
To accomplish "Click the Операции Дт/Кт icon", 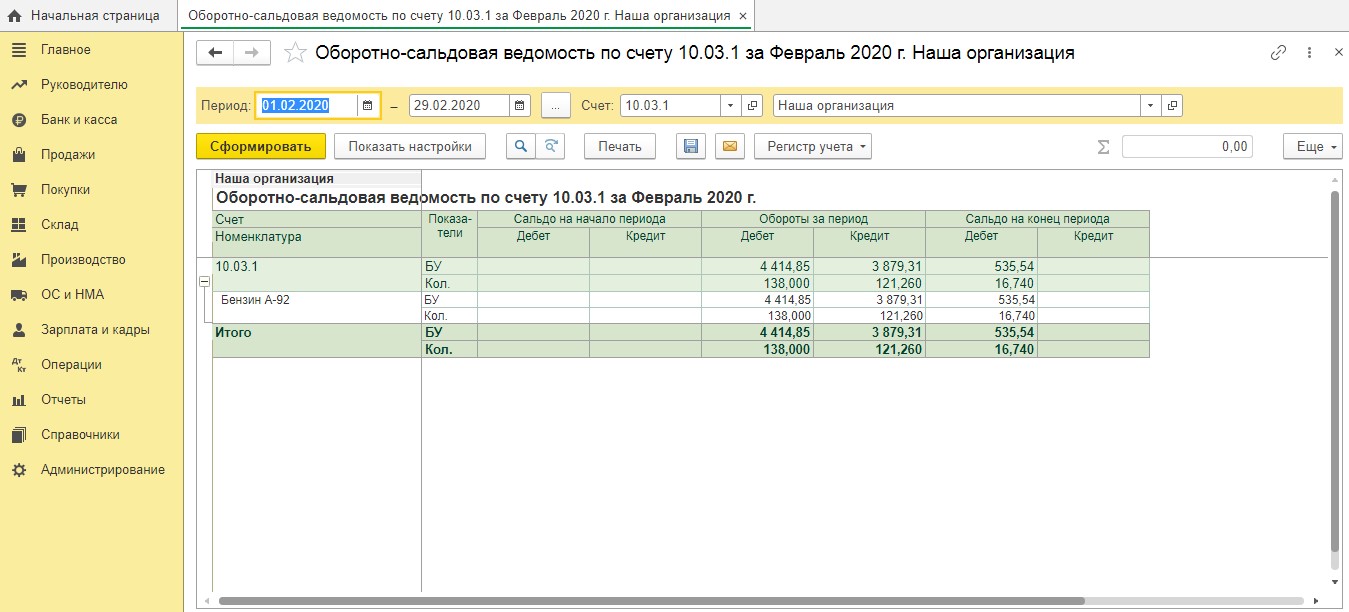I will [x=18, y=365].
